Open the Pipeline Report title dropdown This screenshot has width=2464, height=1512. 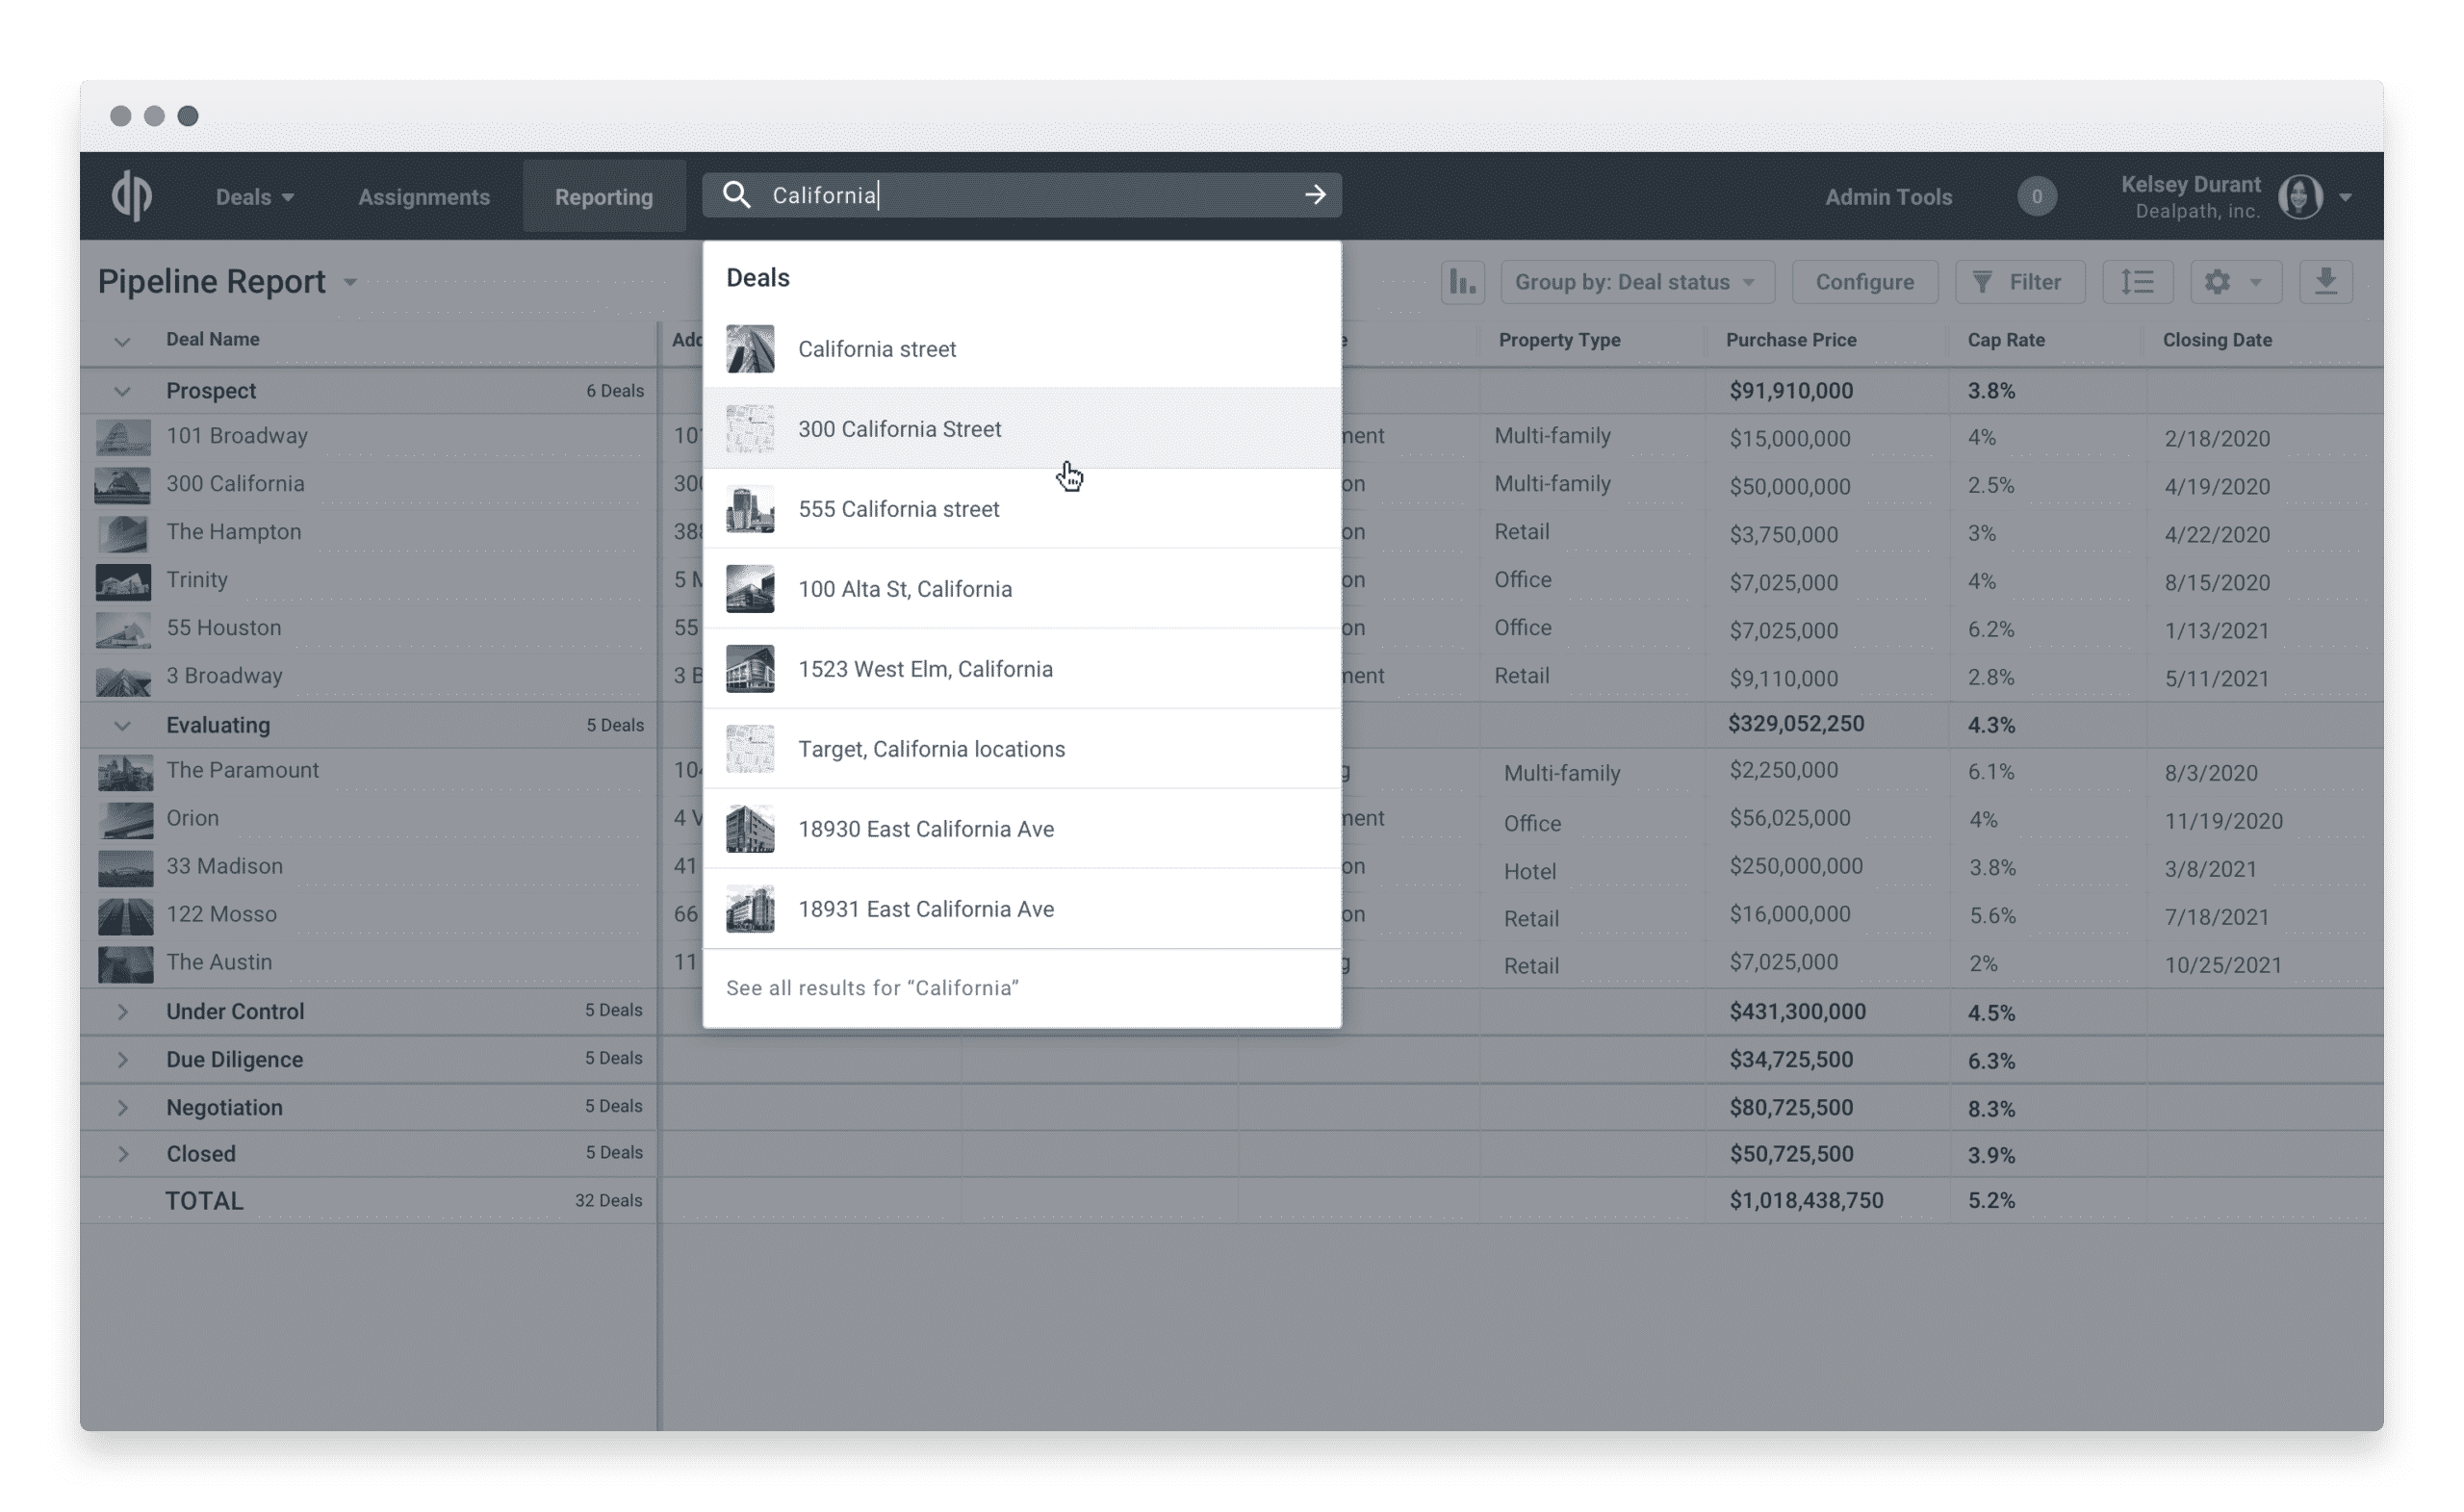(x=350, y=282)
